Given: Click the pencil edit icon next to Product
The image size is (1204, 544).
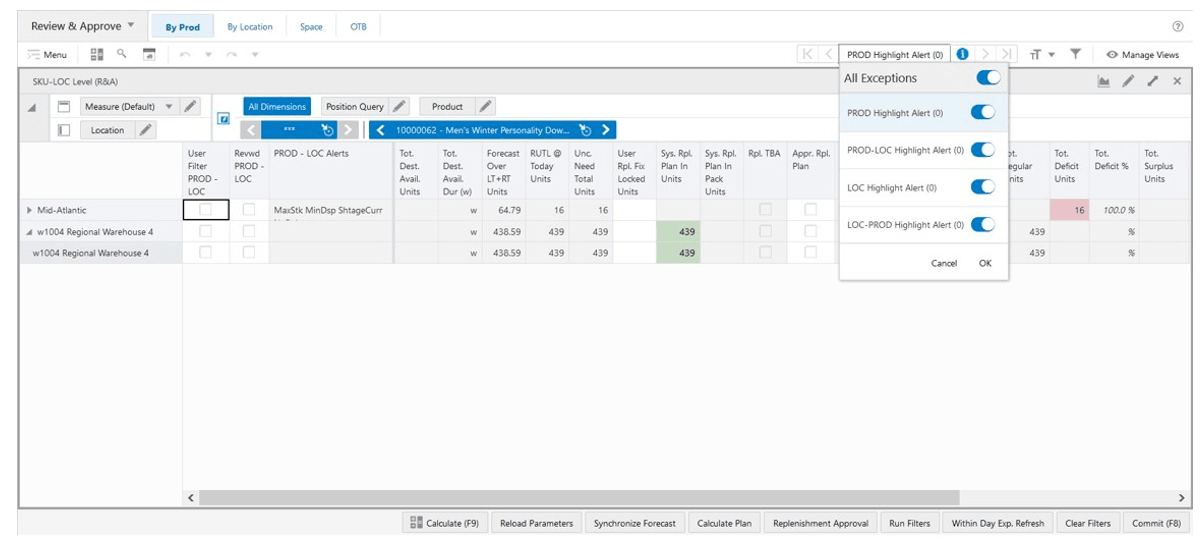Looking at the screenshot, I should click(485, 106).
